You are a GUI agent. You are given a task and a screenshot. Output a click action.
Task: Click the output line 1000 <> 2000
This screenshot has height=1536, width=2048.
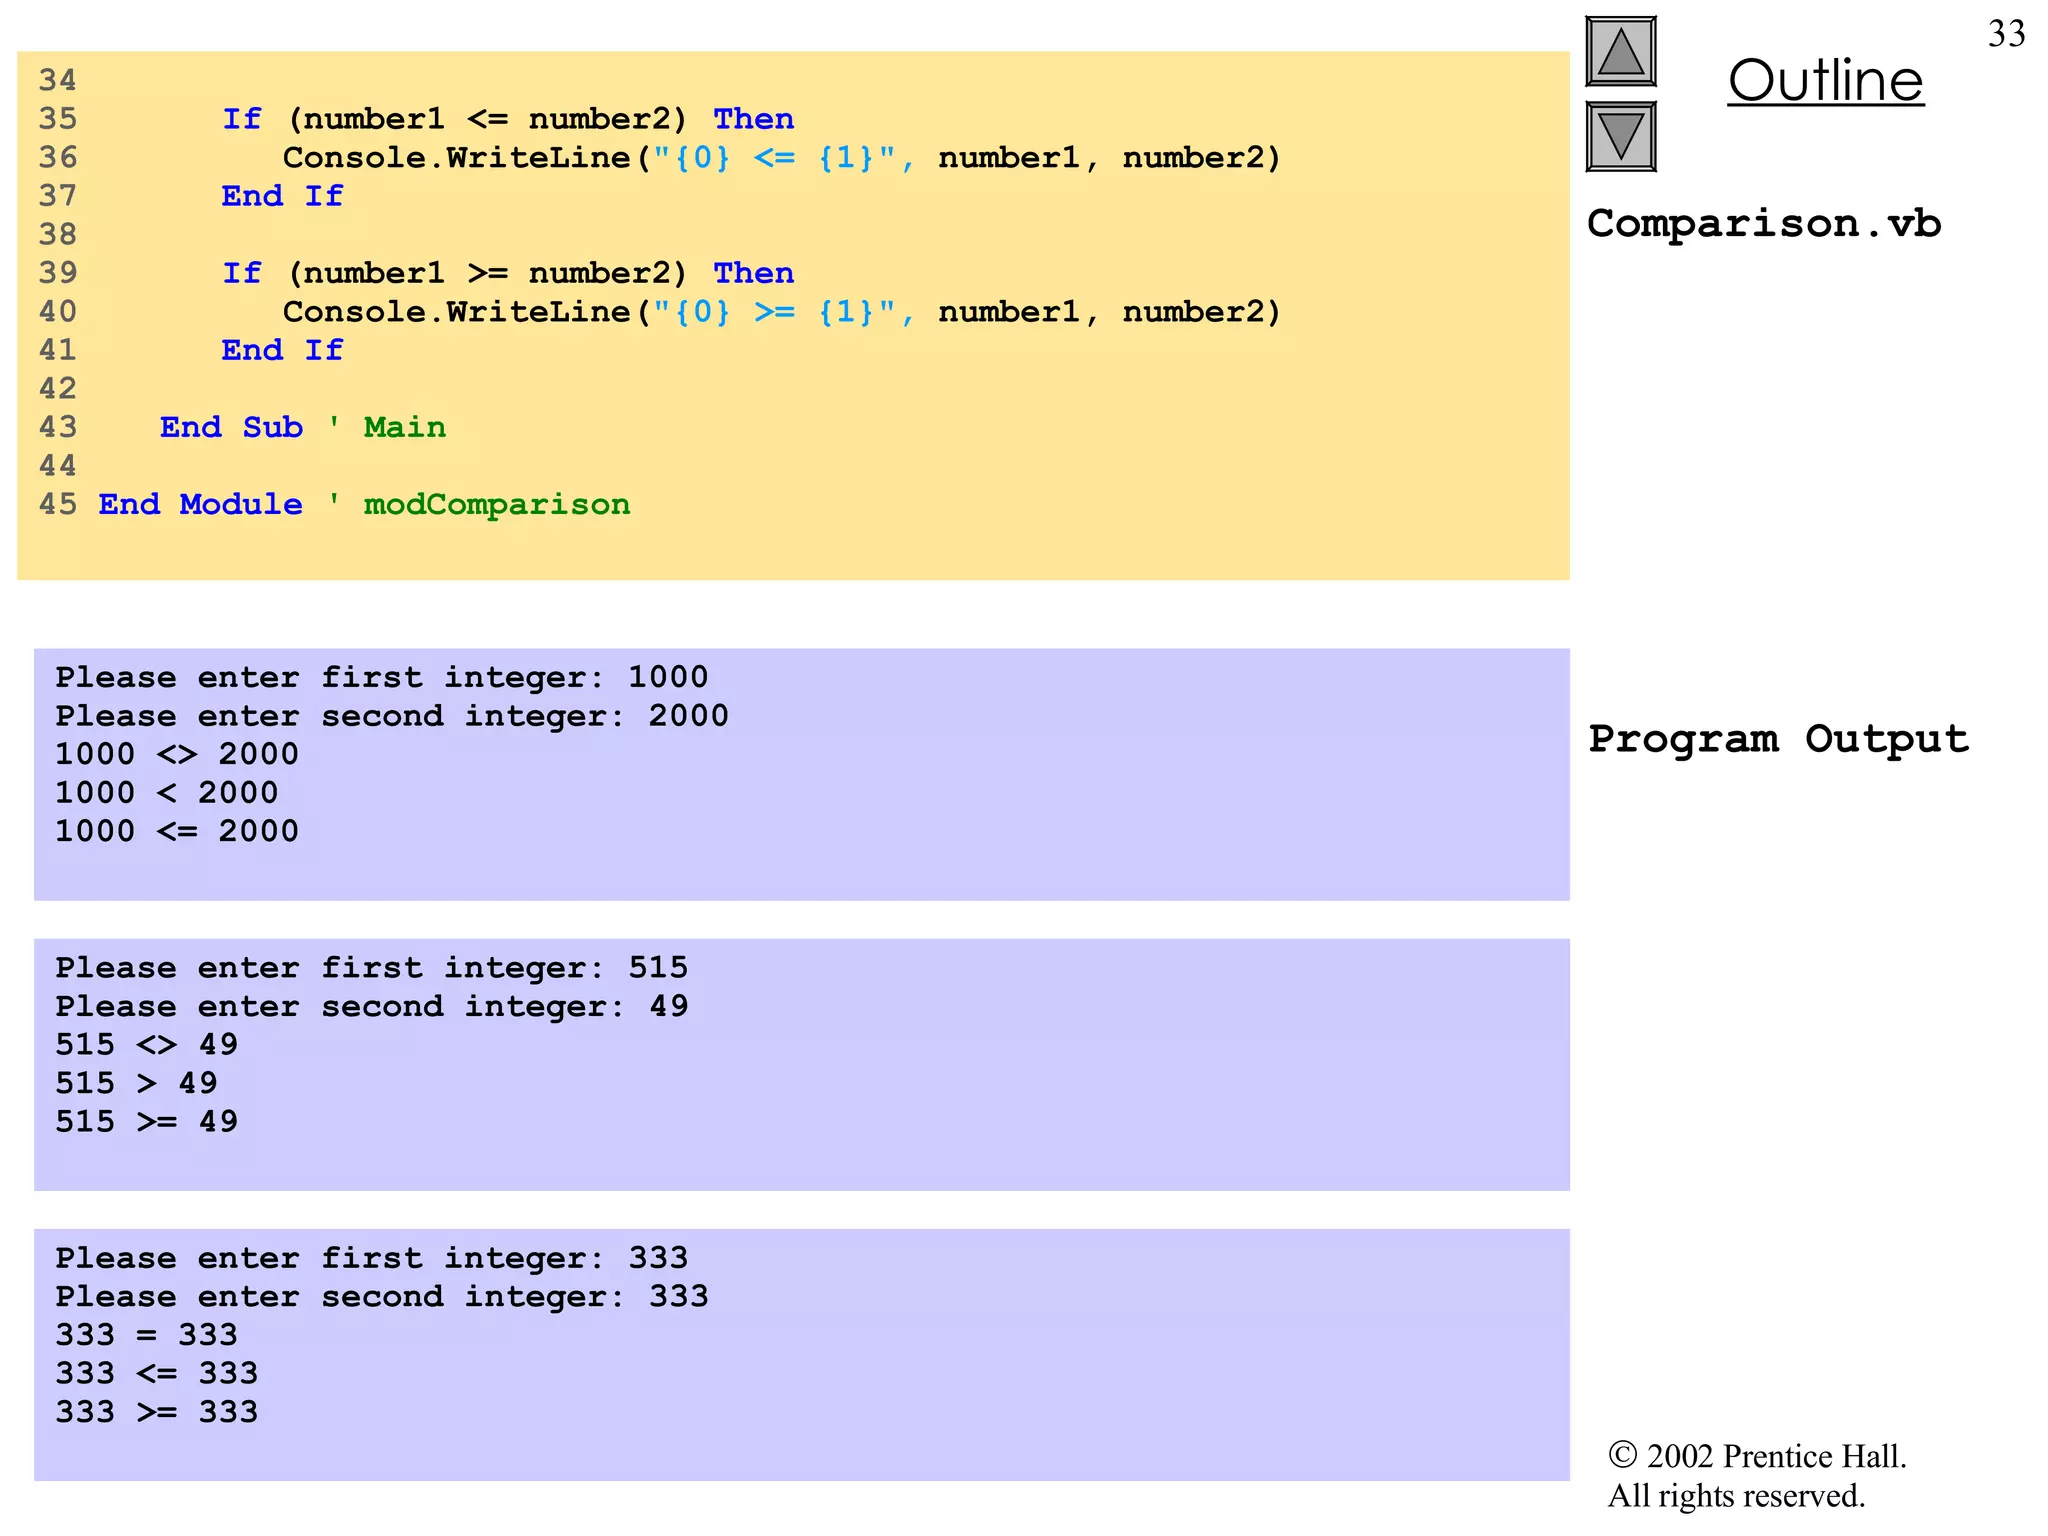[x=177, y=754]
